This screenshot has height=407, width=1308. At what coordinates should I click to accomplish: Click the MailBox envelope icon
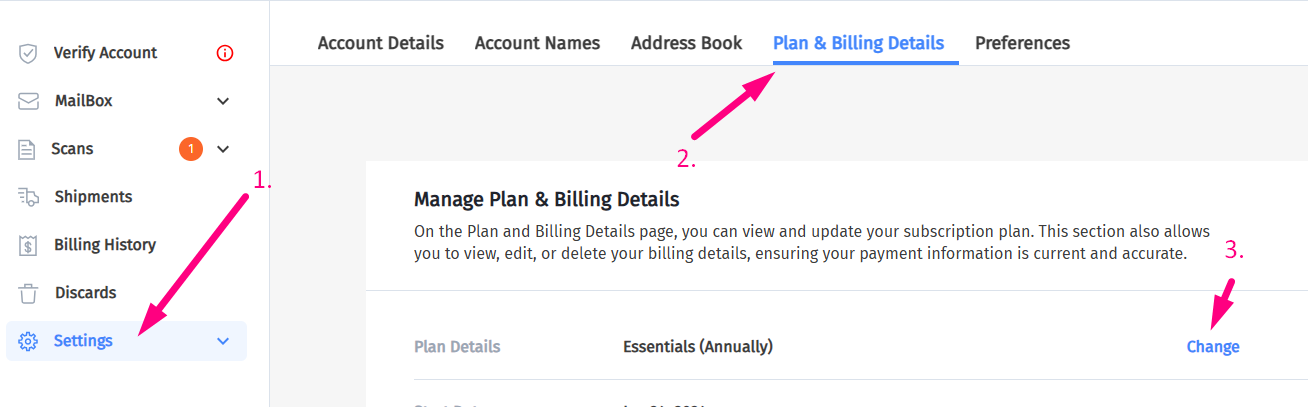(x=28, y=101)
